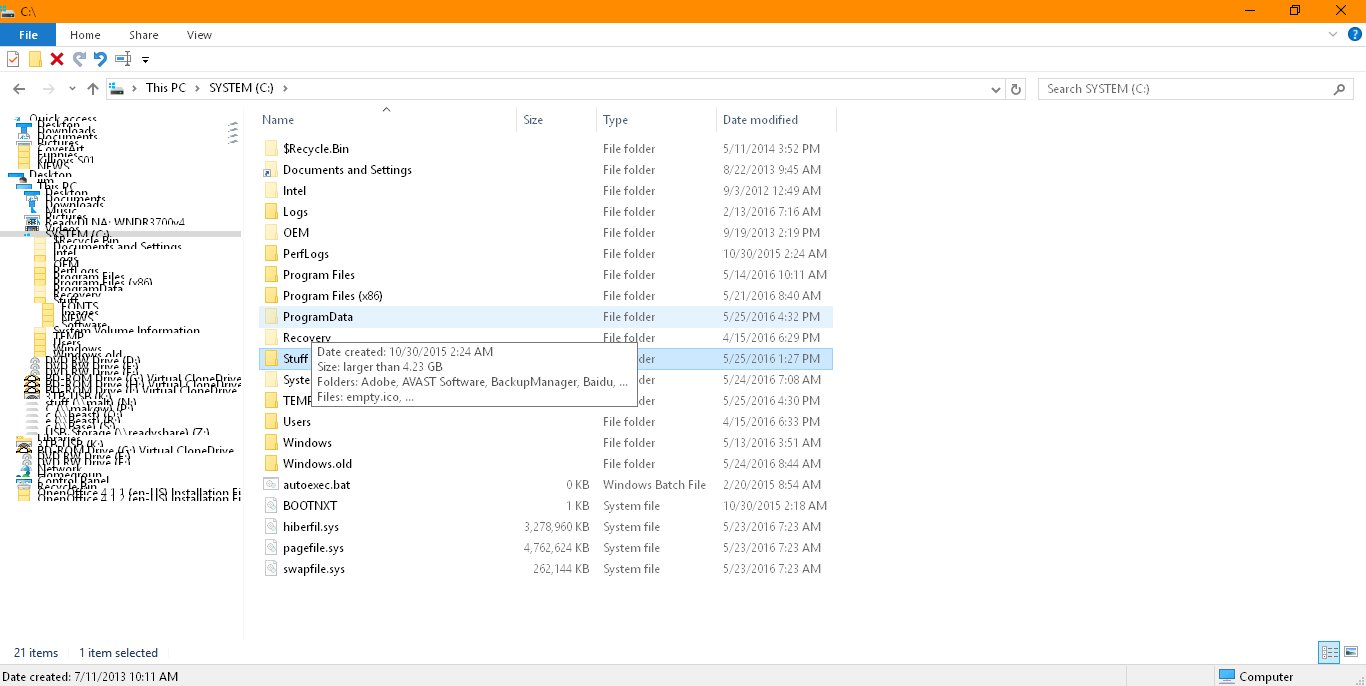Refresh the current folder view
This screenshot has width=1366, height=686.
pos(1017,89)
